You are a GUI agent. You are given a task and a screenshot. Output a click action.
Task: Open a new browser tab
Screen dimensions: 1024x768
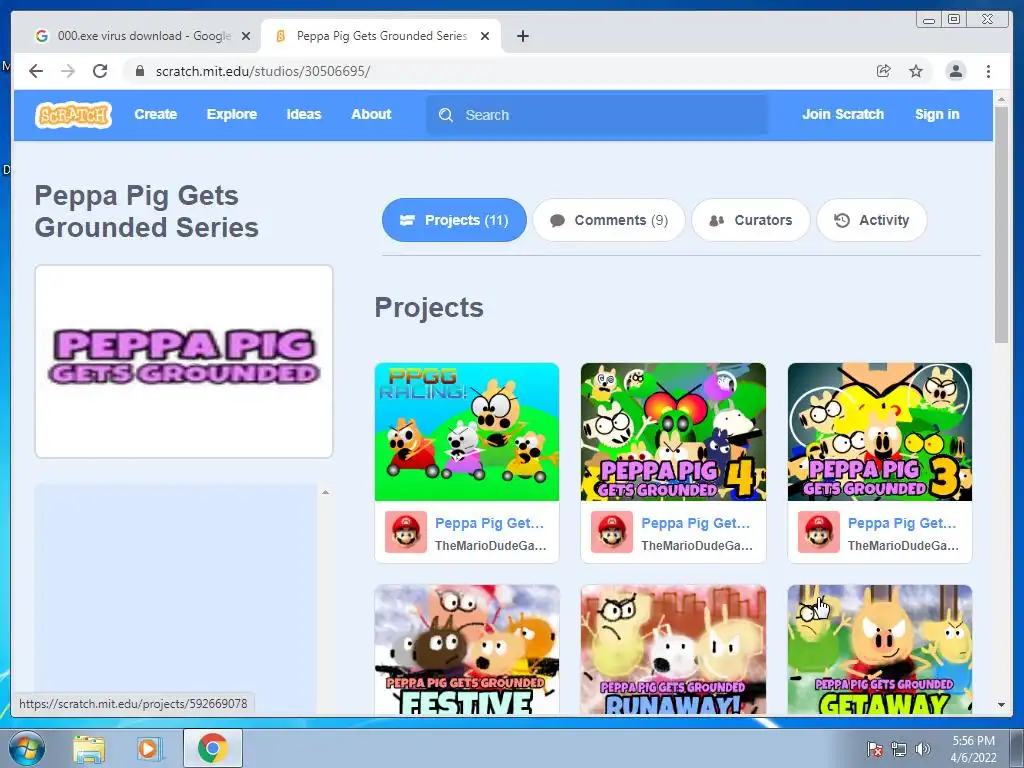pos(522,36)
